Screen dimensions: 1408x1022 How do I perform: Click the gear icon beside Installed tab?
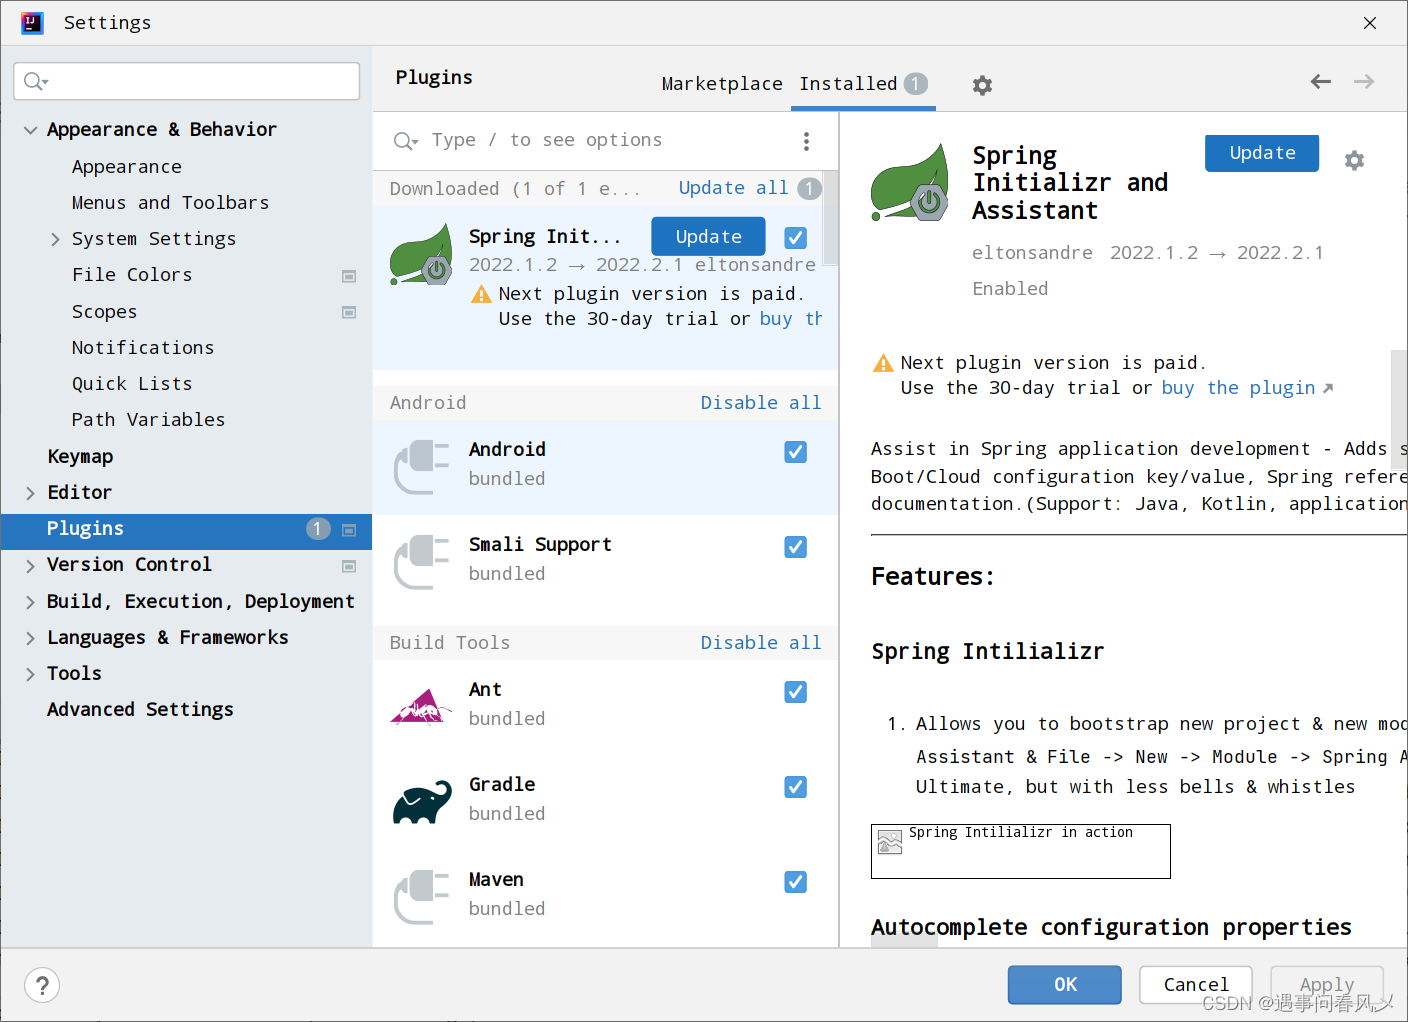tap(982, 85)
